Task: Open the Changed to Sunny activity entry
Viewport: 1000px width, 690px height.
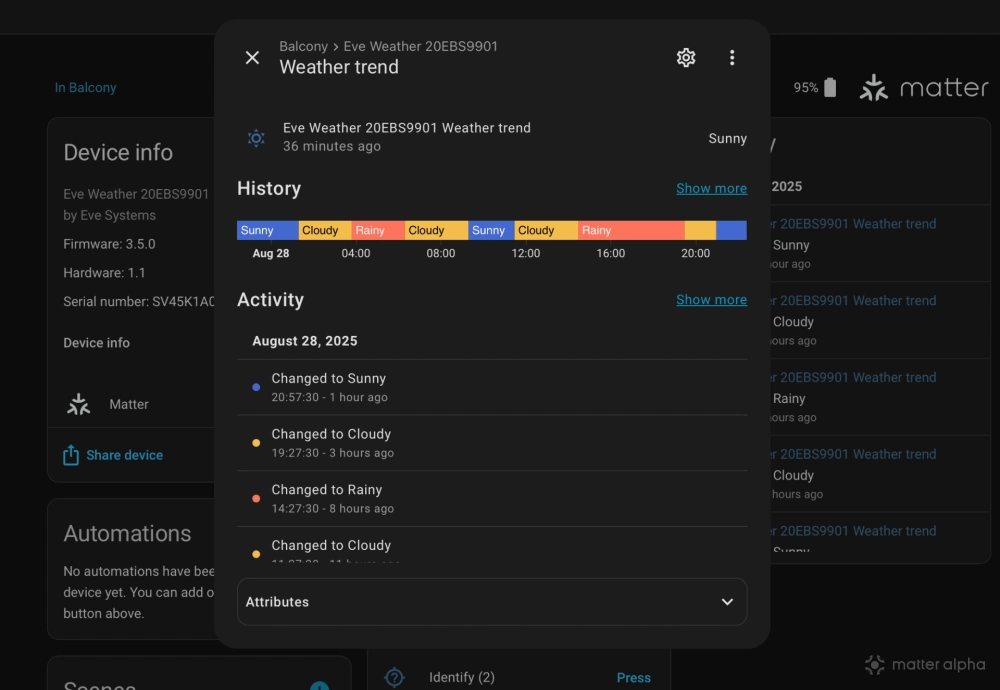Action: point(328,387)
